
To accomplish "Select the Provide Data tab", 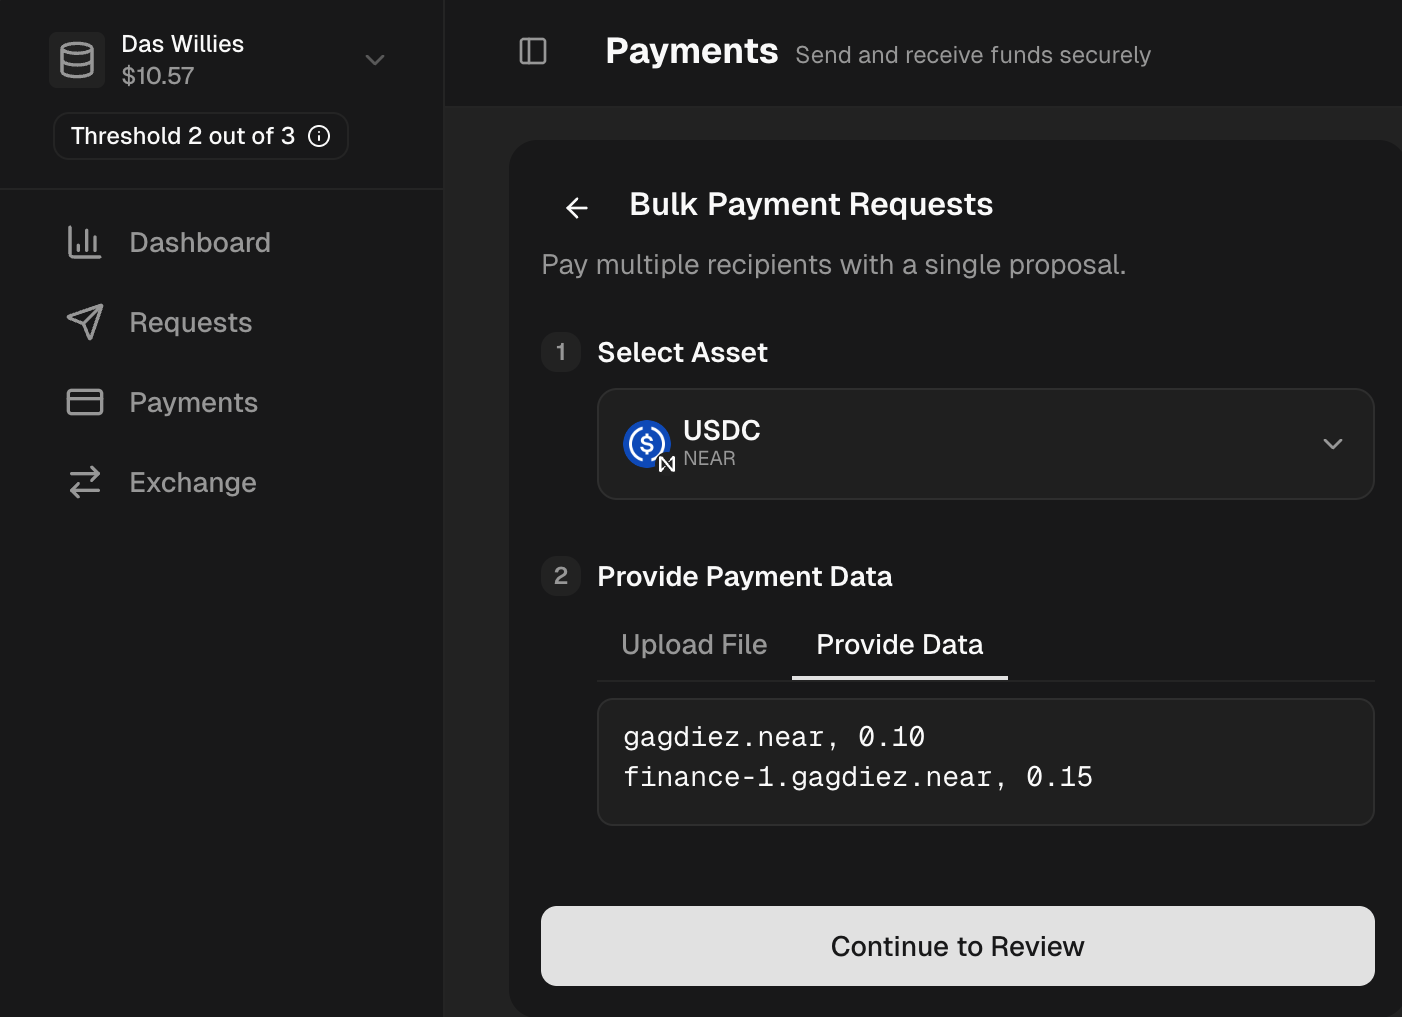I will 899,644.
